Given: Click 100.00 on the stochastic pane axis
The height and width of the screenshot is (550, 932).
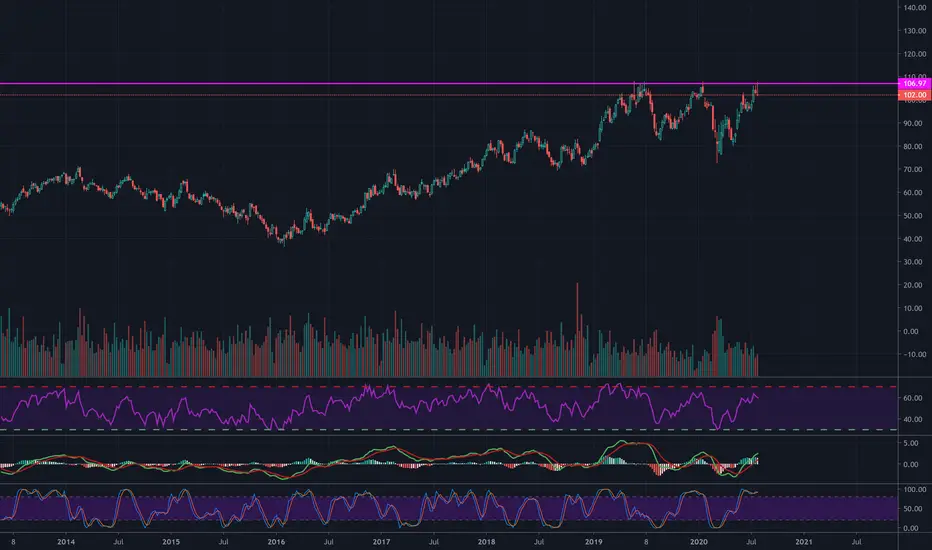Looking at the screenshot, I should 915,490.
